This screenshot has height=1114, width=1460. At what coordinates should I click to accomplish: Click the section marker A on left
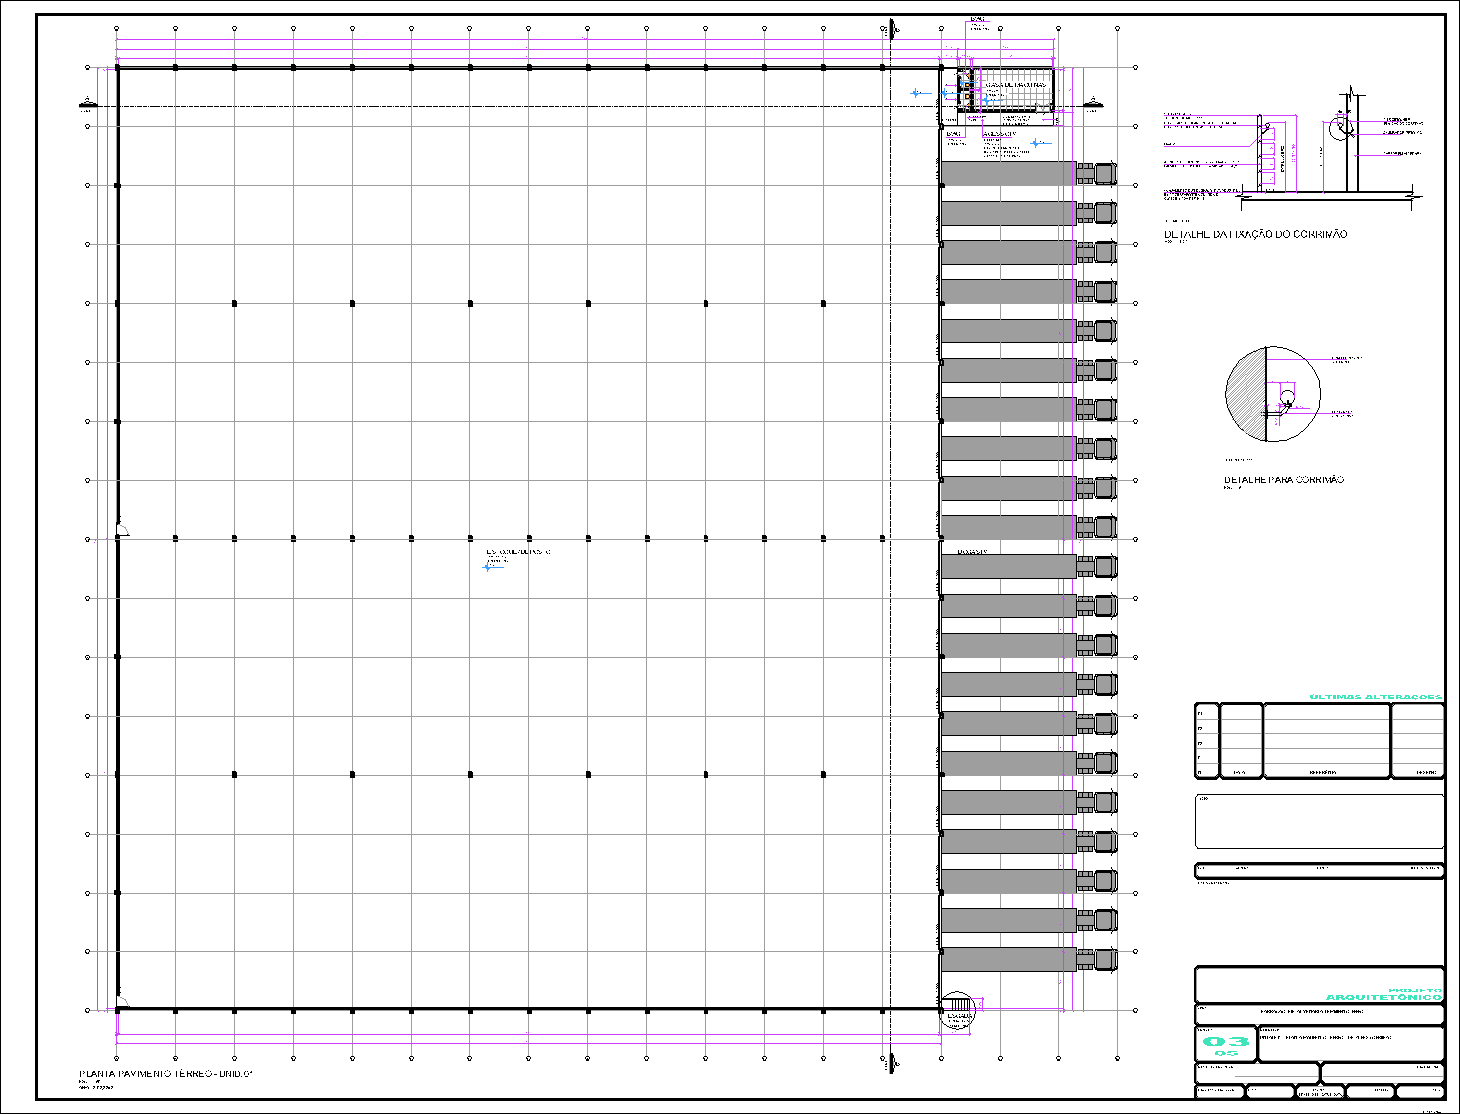(88, 102)
